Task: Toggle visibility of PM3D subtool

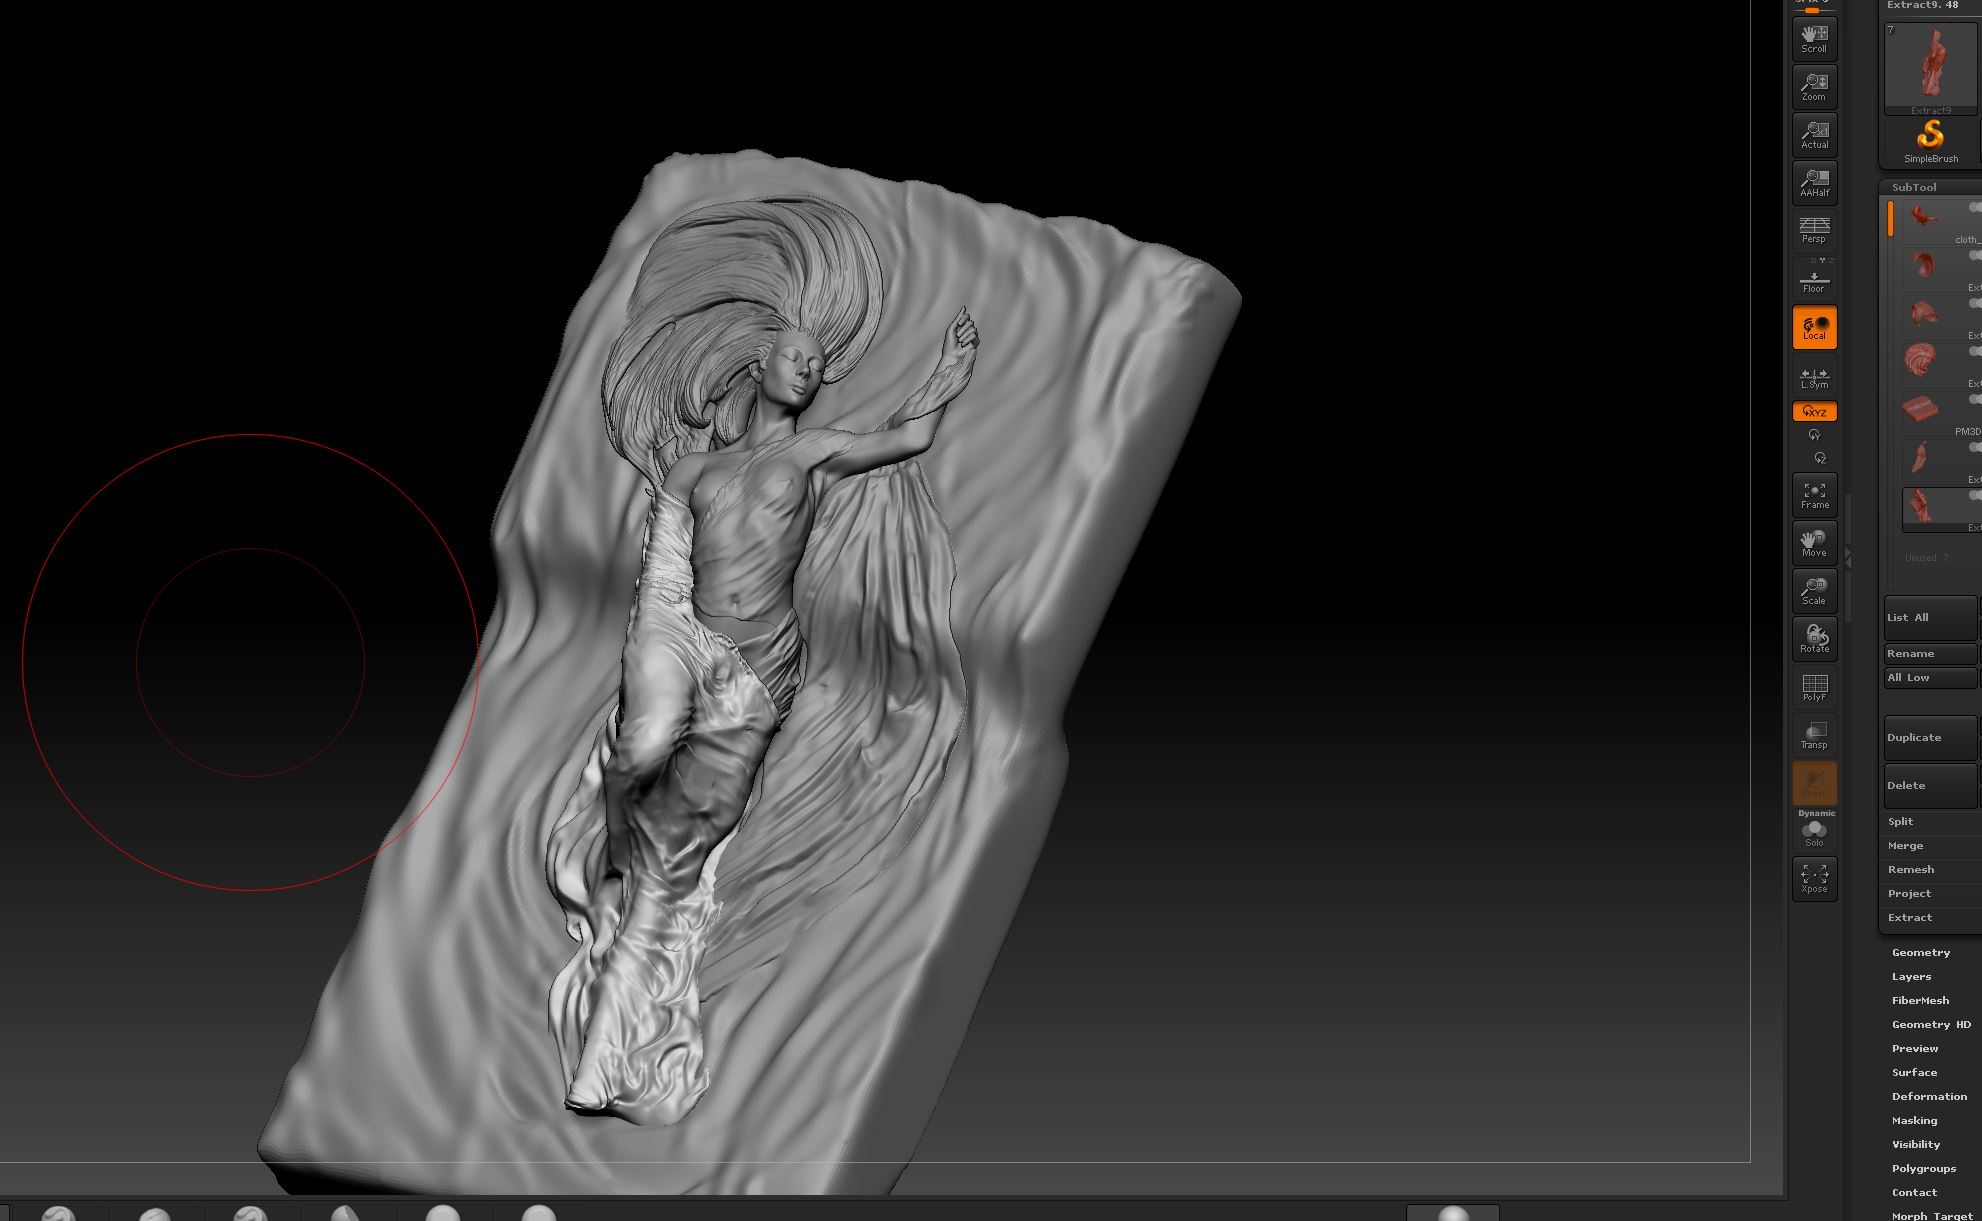Action: click(1975, 399)
